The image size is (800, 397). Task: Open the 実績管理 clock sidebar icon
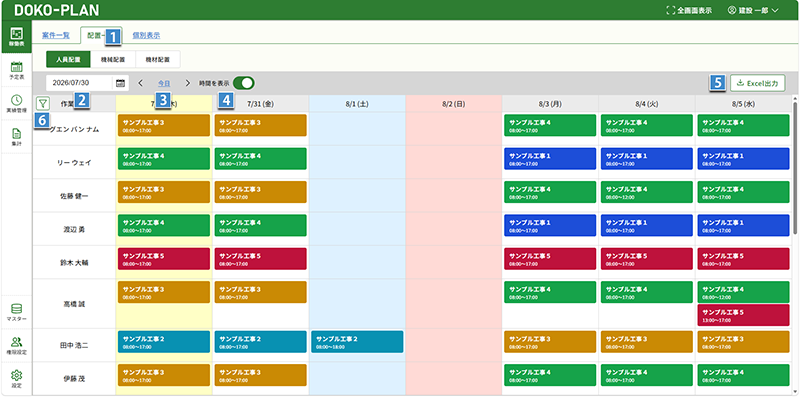click(16, 103)
